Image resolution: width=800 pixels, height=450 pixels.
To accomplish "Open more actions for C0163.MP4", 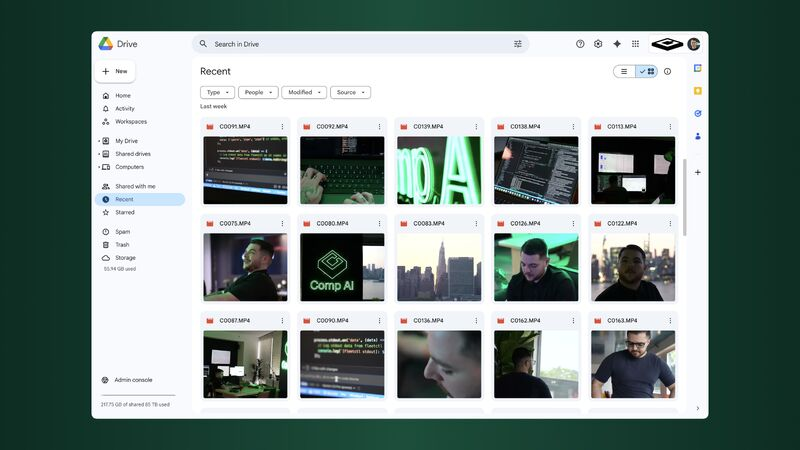I will (x=670, y=320).
